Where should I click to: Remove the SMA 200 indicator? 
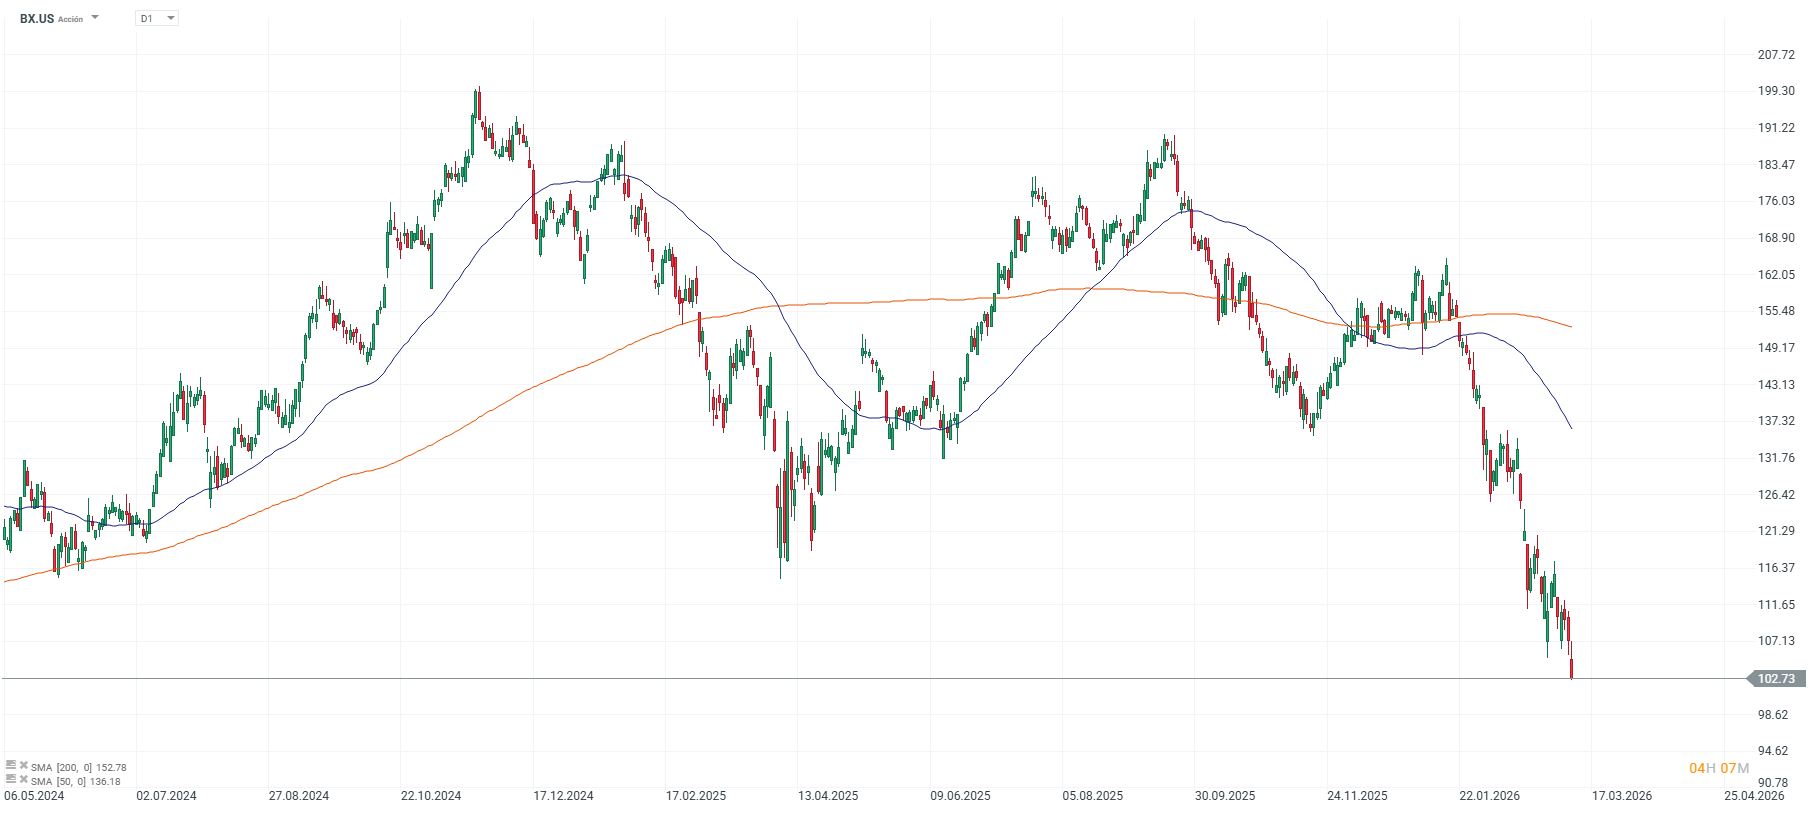click(23, 766)
